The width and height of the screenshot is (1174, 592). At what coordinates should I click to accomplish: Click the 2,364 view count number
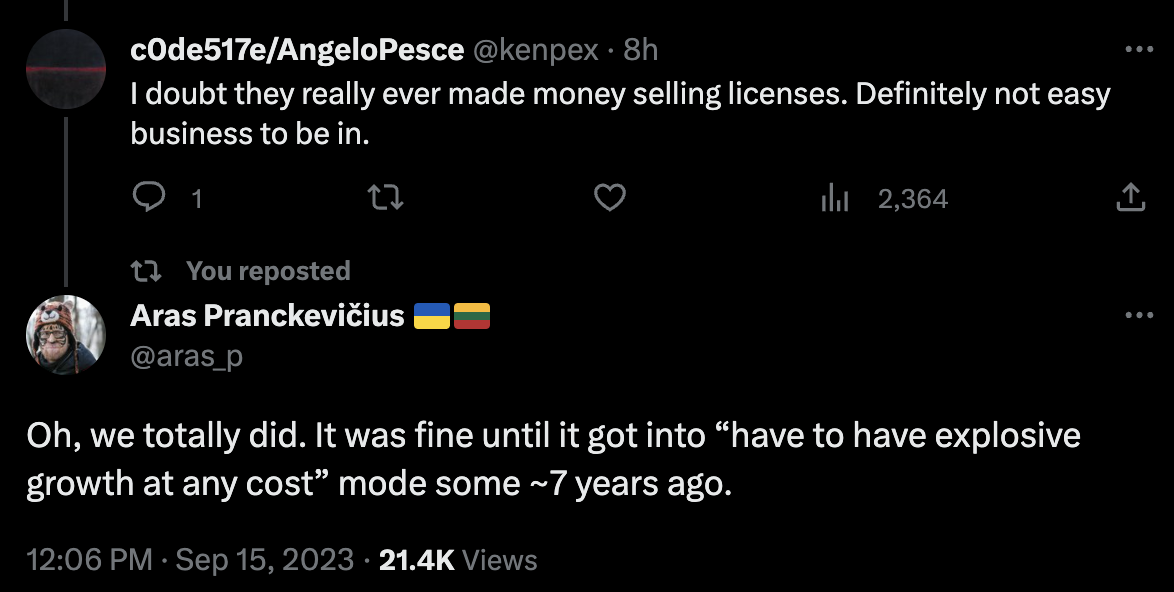912,199
